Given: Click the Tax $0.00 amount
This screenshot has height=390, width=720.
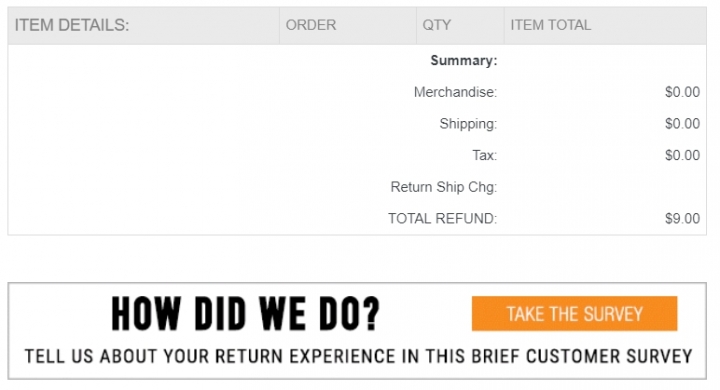Looking at the screenshot, I should (x=682, y=155).
